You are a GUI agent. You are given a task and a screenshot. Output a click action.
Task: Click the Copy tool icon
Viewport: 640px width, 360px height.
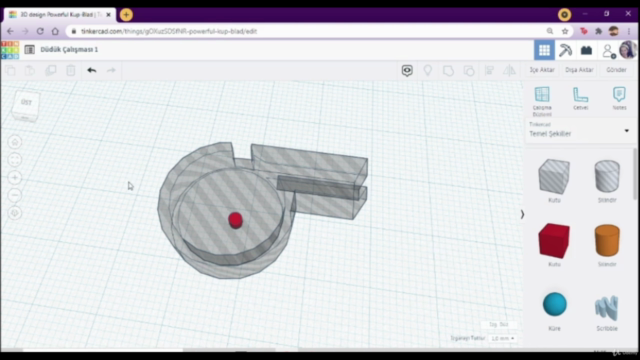point(11,70)
